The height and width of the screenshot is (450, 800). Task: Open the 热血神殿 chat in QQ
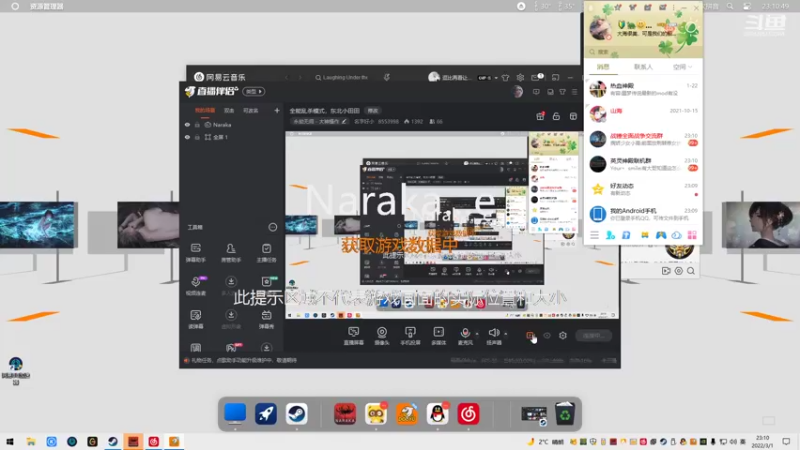click(x=643, y=89)
